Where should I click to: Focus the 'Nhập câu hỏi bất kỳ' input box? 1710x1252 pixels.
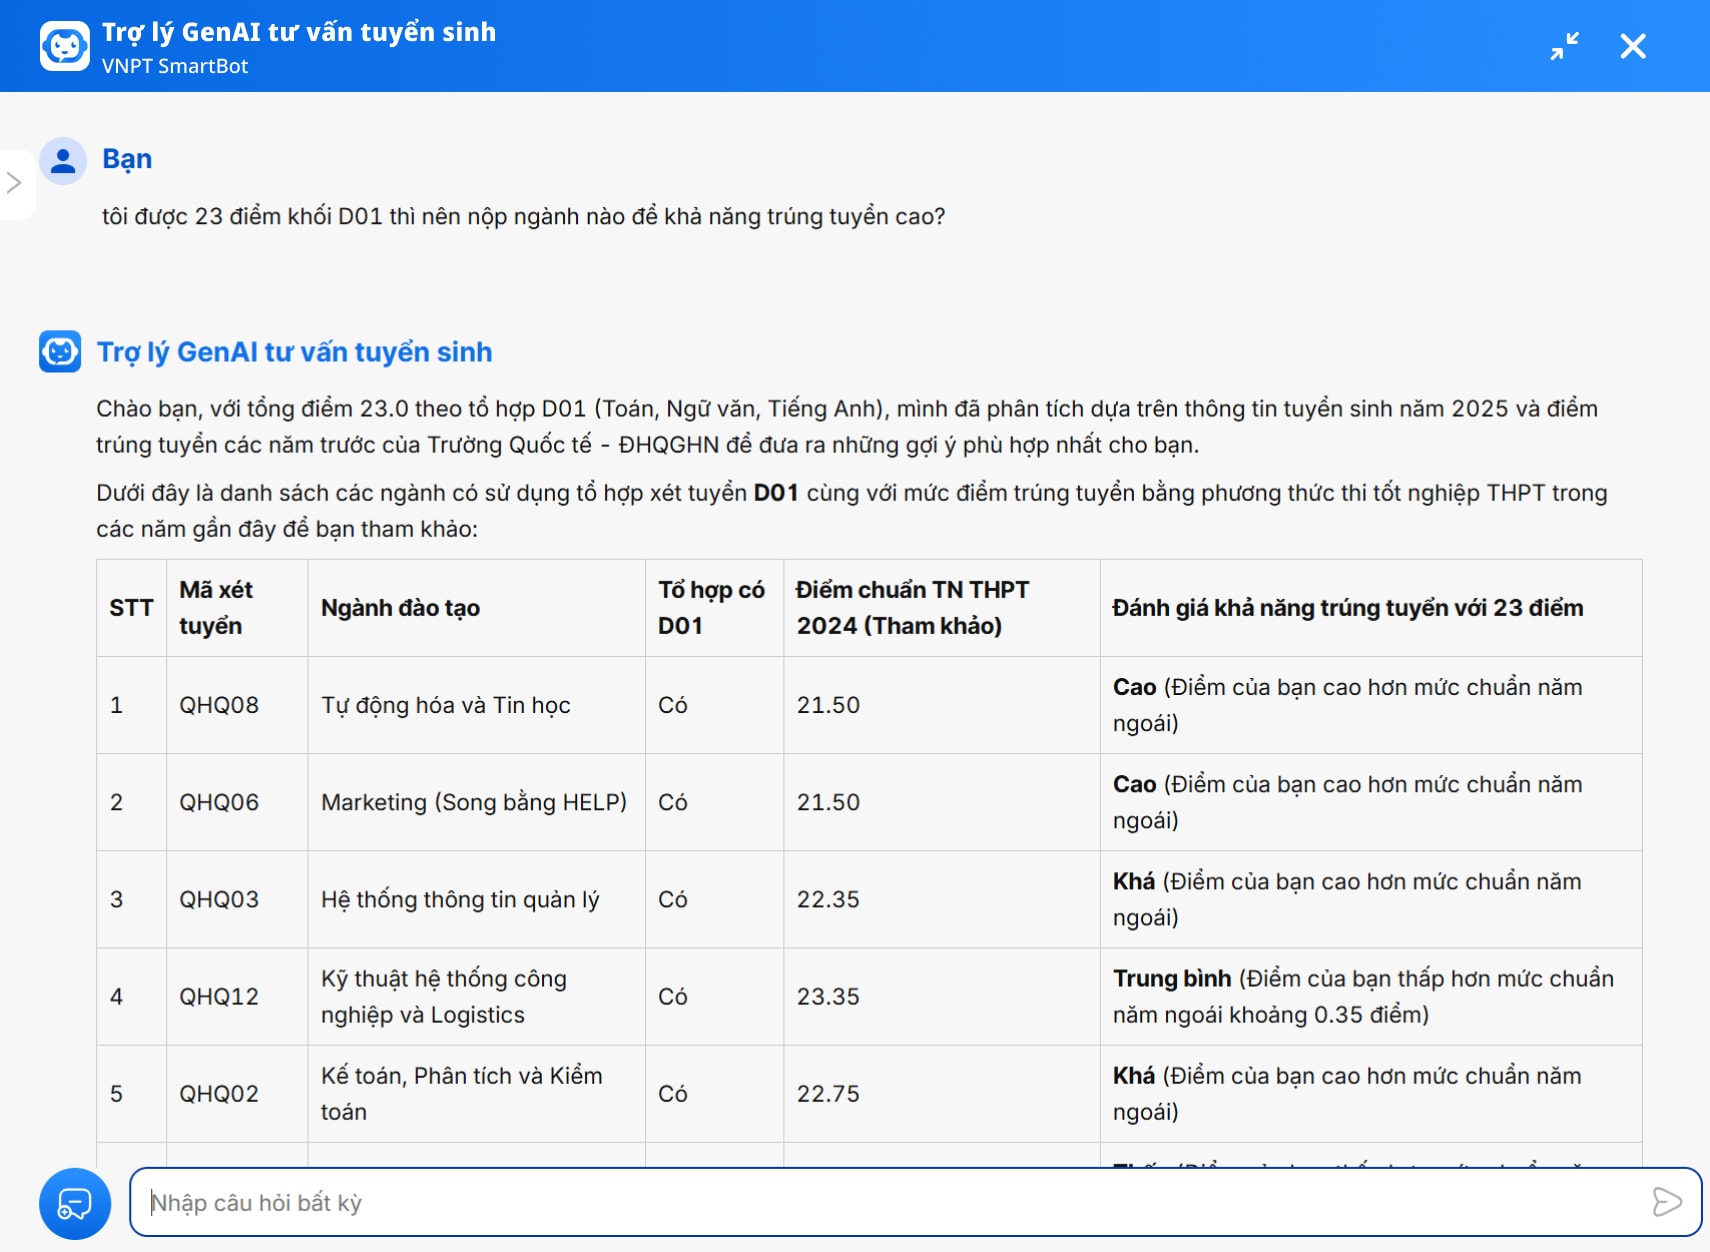point(890,1202)
